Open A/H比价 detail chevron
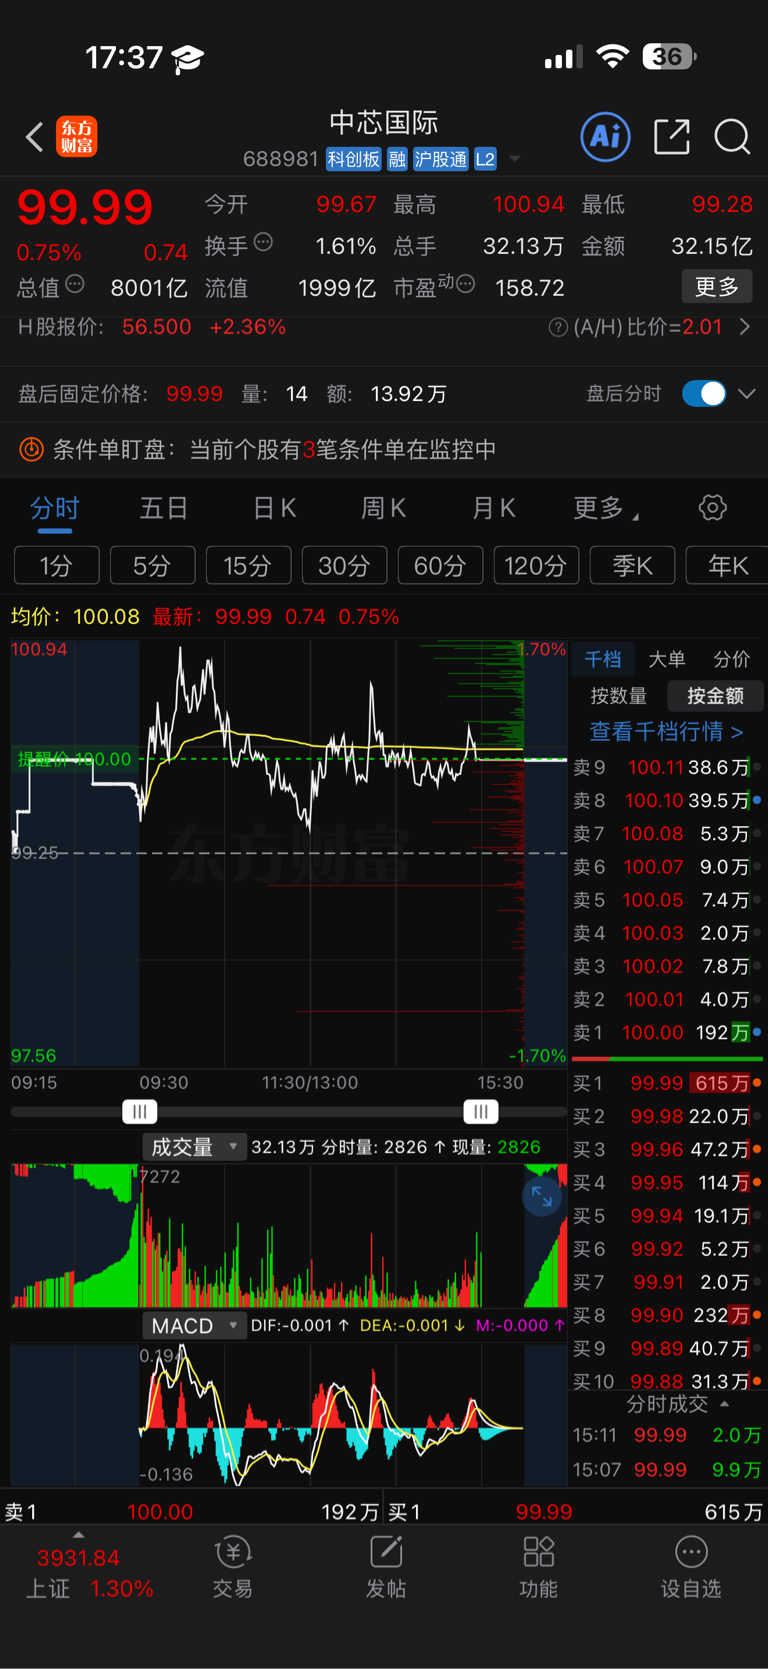This screenshot has width=768, height=1669. 745,327
